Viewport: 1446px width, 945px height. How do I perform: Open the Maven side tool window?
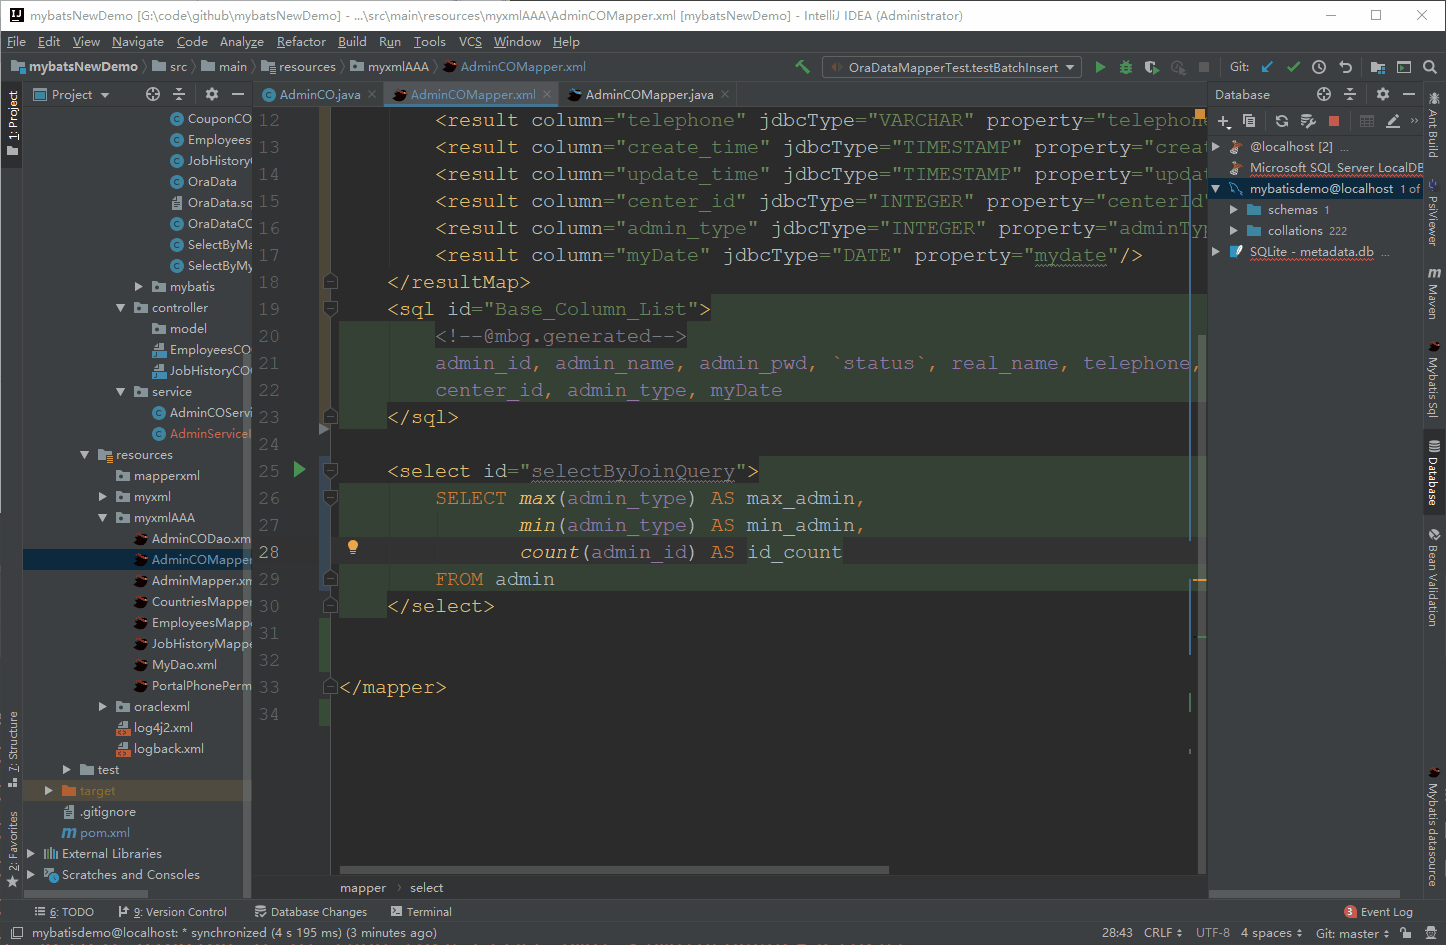point(1434,293)
